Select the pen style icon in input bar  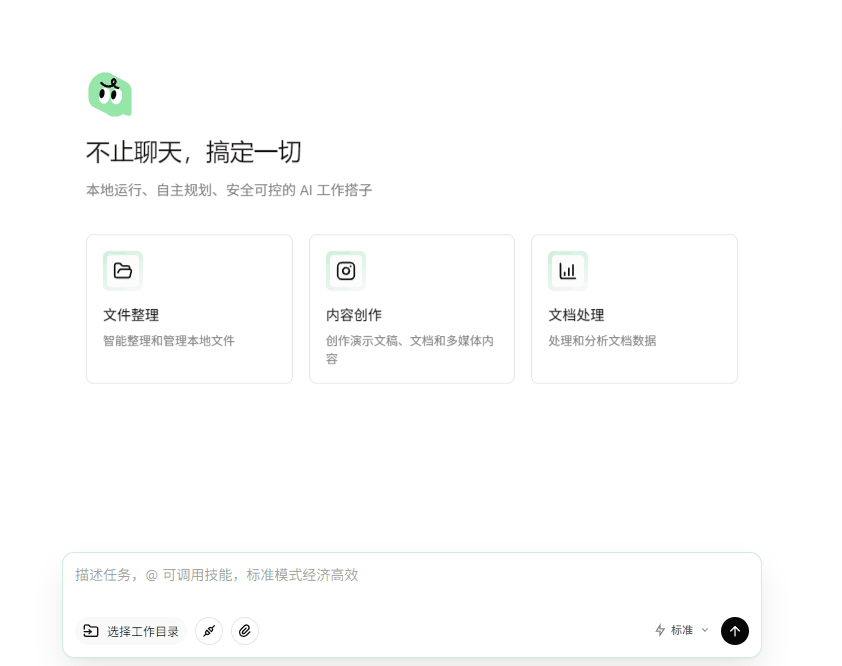tap(208, 631)
